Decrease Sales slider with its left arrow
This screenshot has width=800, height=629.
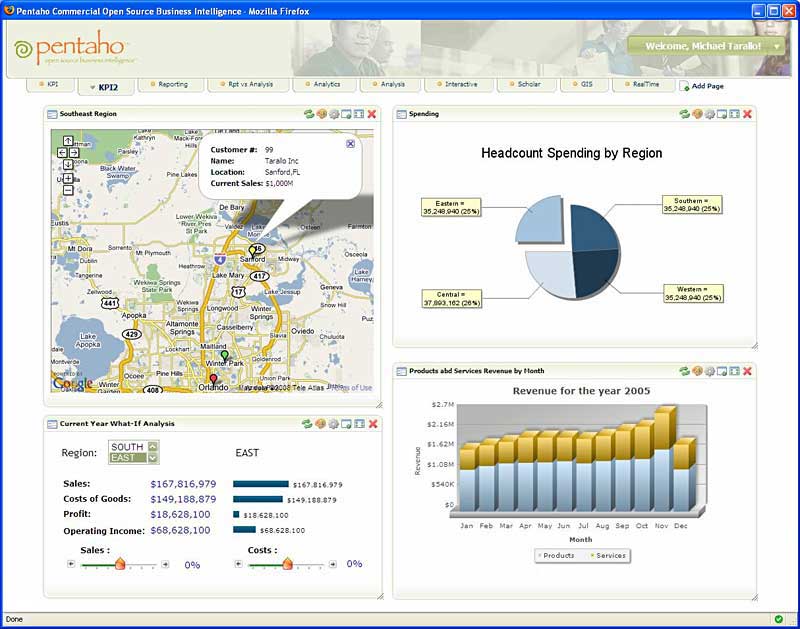tap(71, 564)
